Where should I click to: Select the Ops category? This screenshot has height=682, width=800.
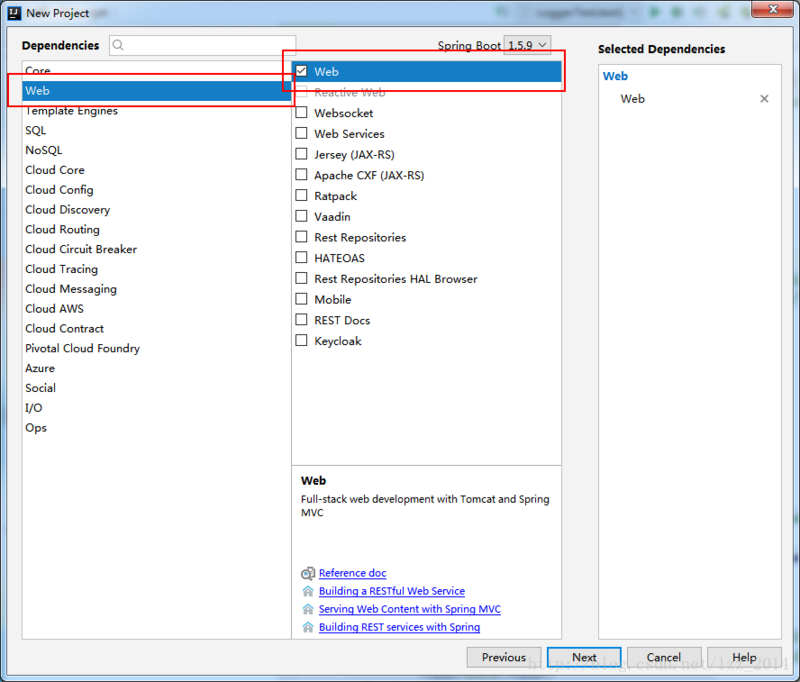156,428
